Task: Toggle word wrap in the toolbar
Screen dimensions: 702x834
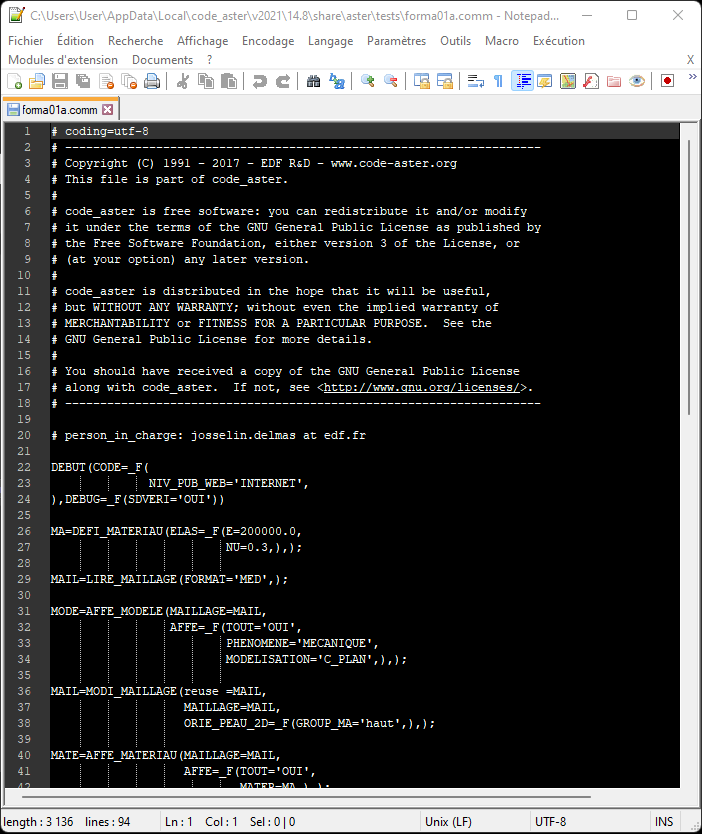Action: (475, 81)
